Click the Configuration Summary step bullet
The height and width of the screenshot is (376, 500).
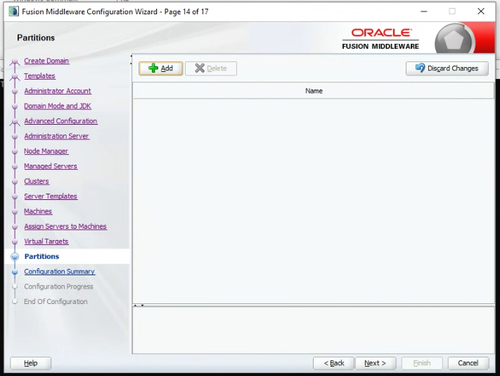[15, 272]
